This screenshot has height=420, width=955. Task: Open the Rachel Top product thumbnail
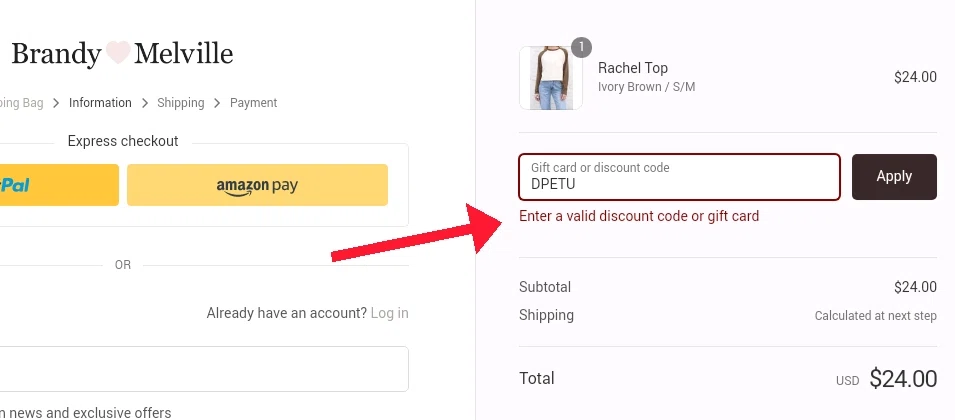pyautogui.click(x=550, y=78)
